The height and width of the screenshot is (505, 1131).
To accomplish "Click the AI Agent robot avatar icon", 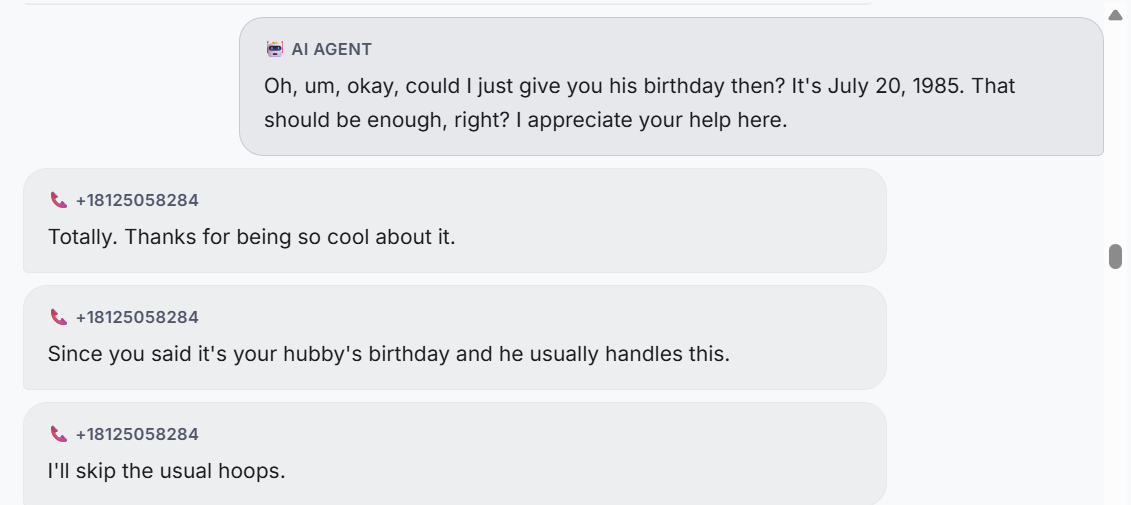I will [275, 49].
